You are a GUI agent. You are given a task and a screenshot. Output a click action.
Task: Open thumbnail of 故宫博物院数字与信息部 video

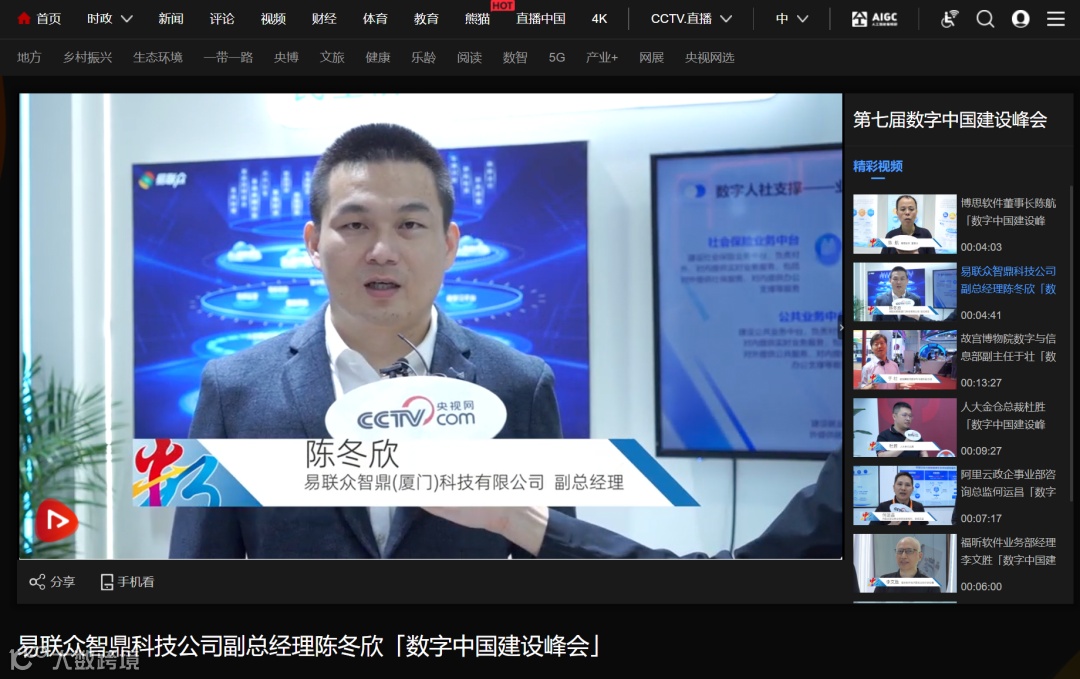pos(904,359)
